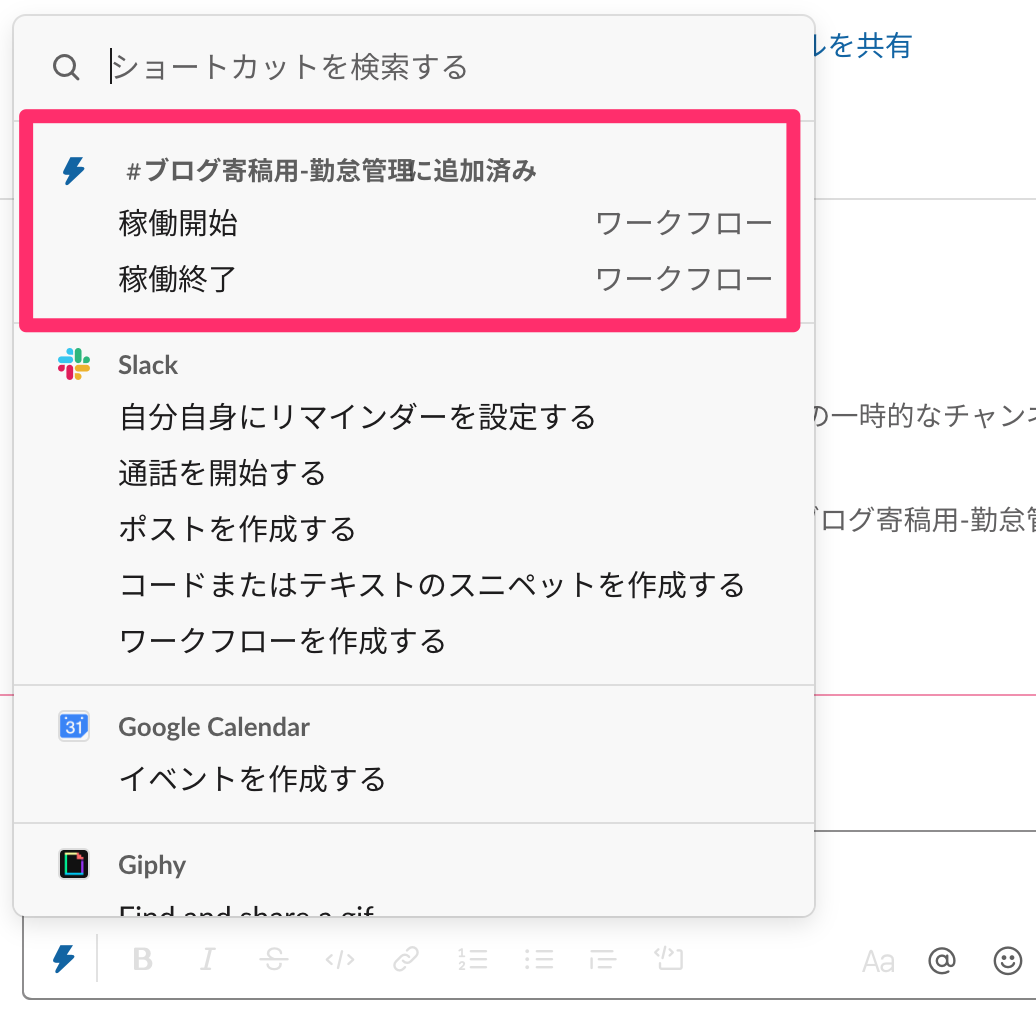Screen dimensions: 1036x1016
Task: Apply blockquote formatting icon
Action: point(603,960)
